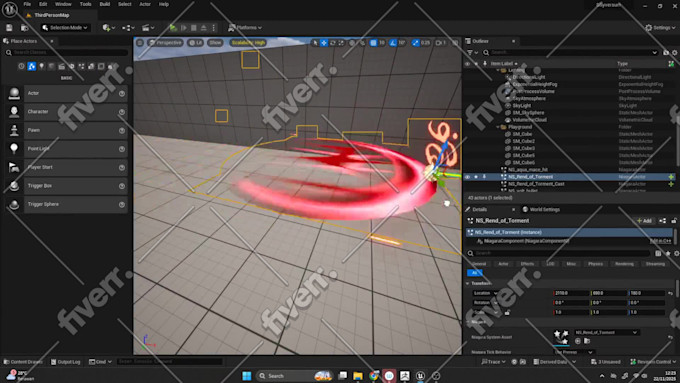Viewport: 680px width, 383px height.
Task: Select the Cinematic category icon
Action: [x=62, y=66]
